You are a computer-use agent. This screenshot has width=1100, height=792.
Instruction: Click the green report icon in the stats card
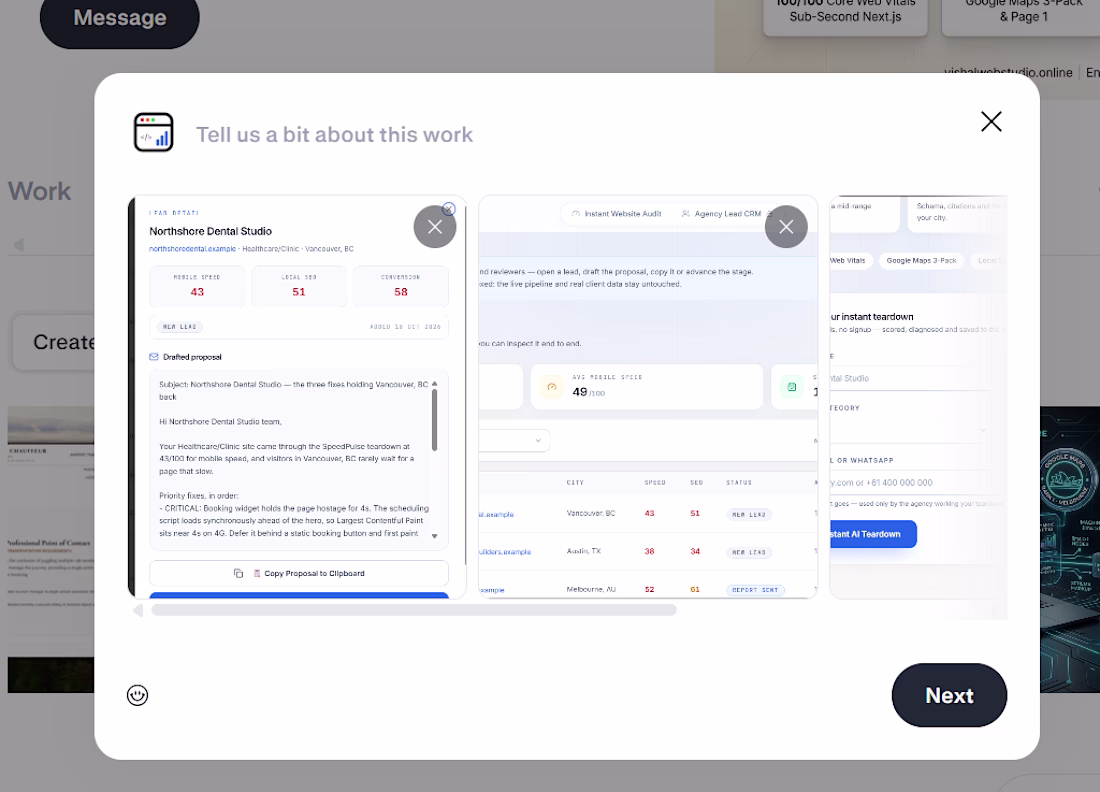792,387
